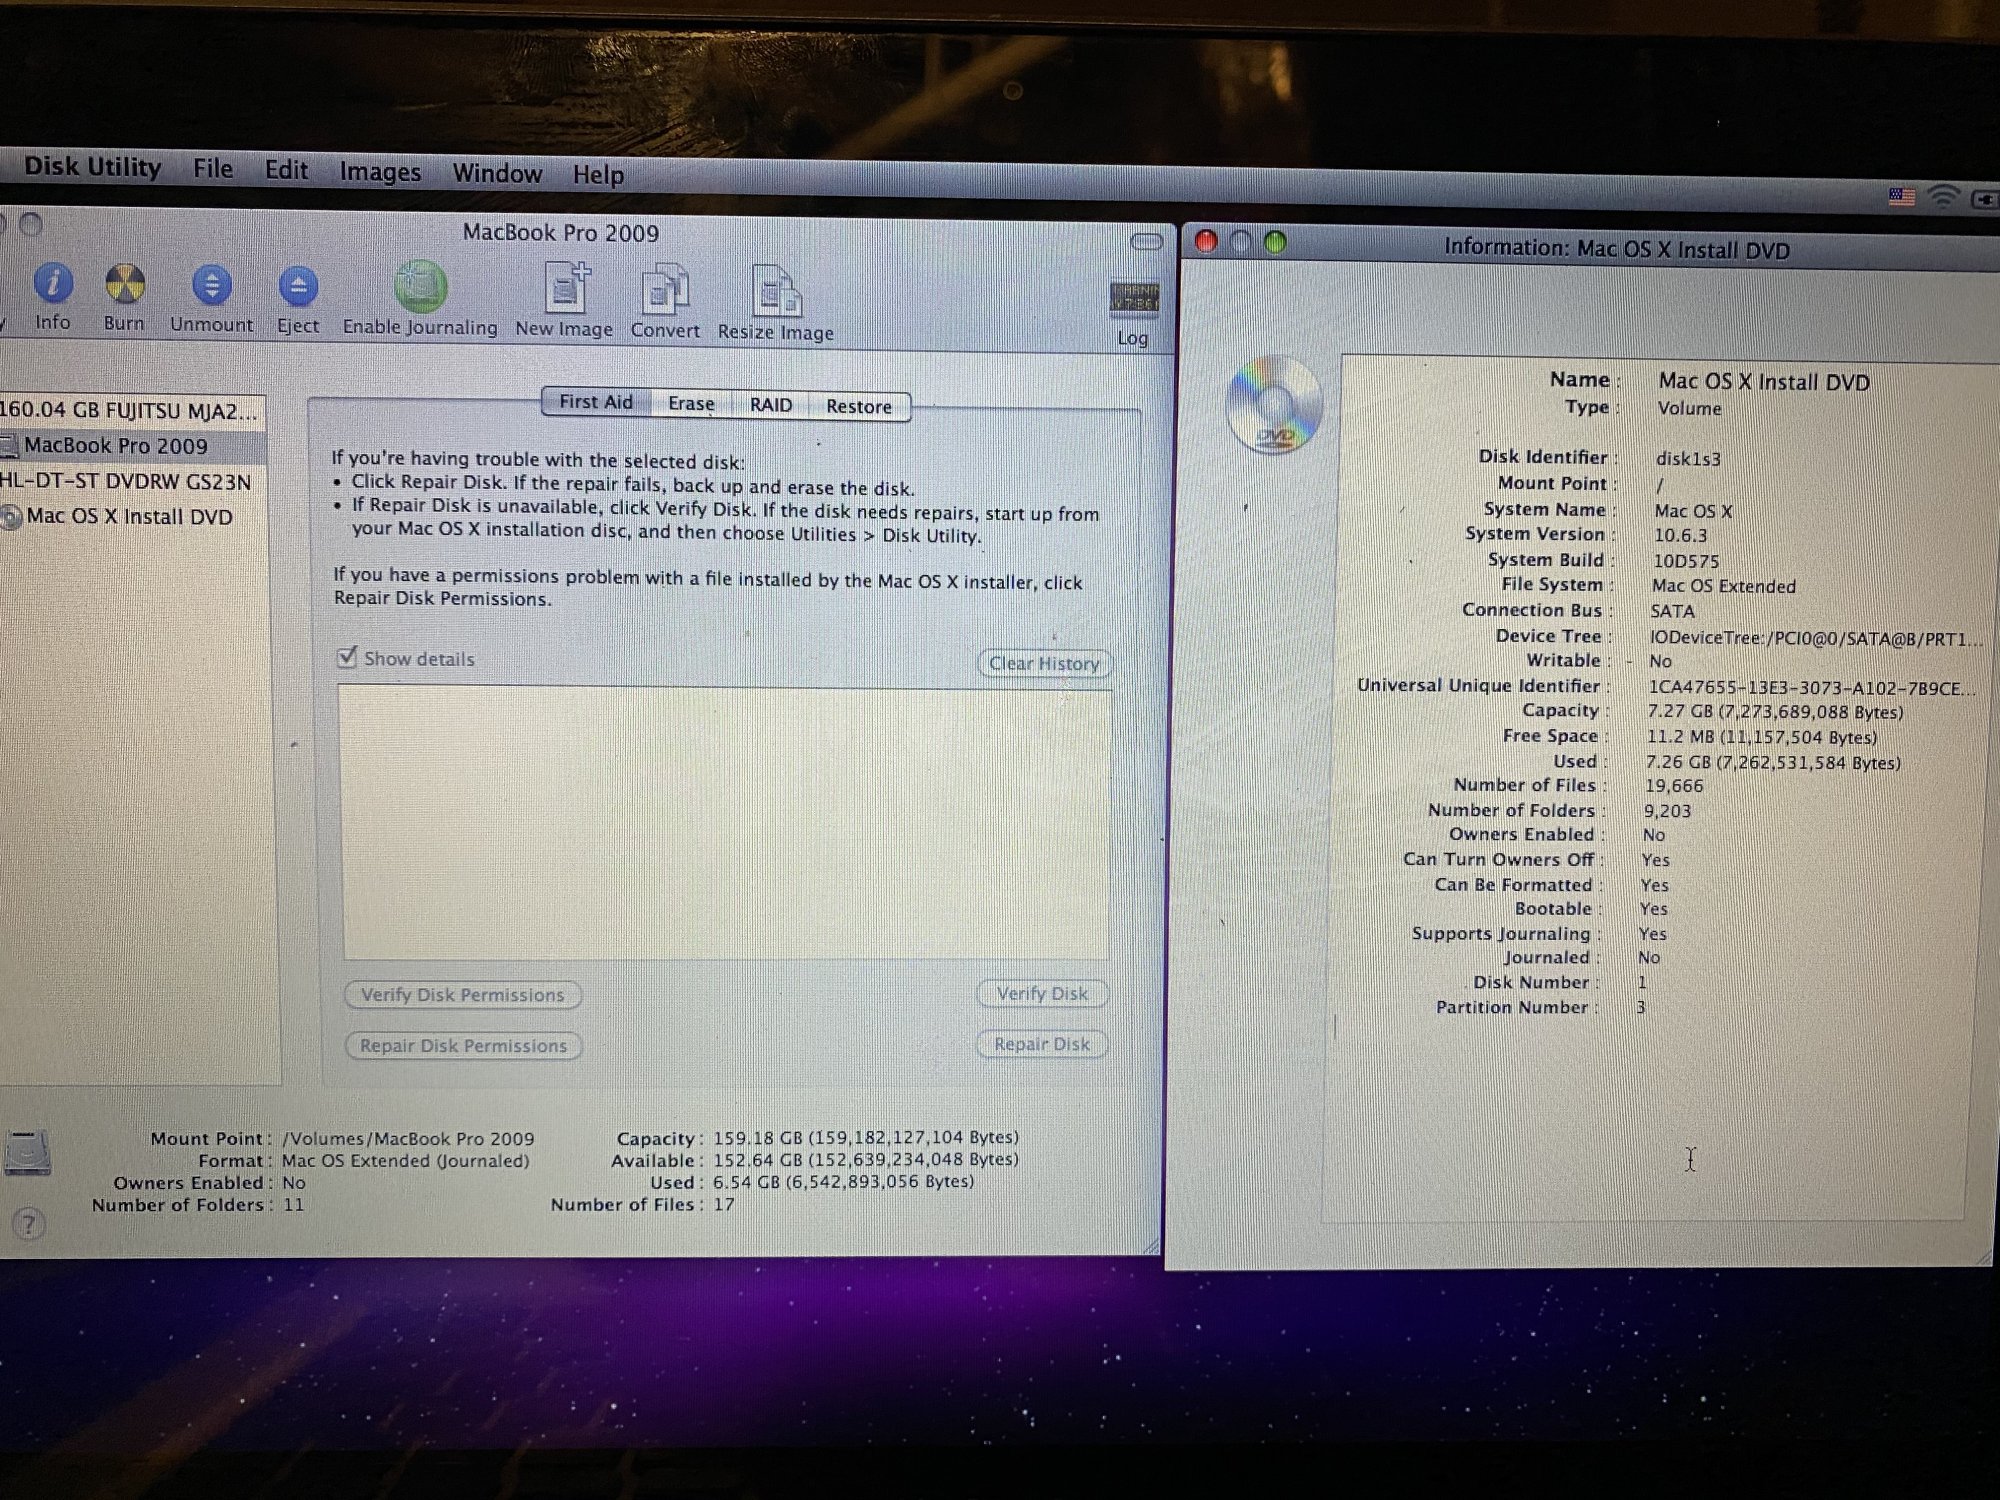Zoom the Information window with green button

(1275, 242)
